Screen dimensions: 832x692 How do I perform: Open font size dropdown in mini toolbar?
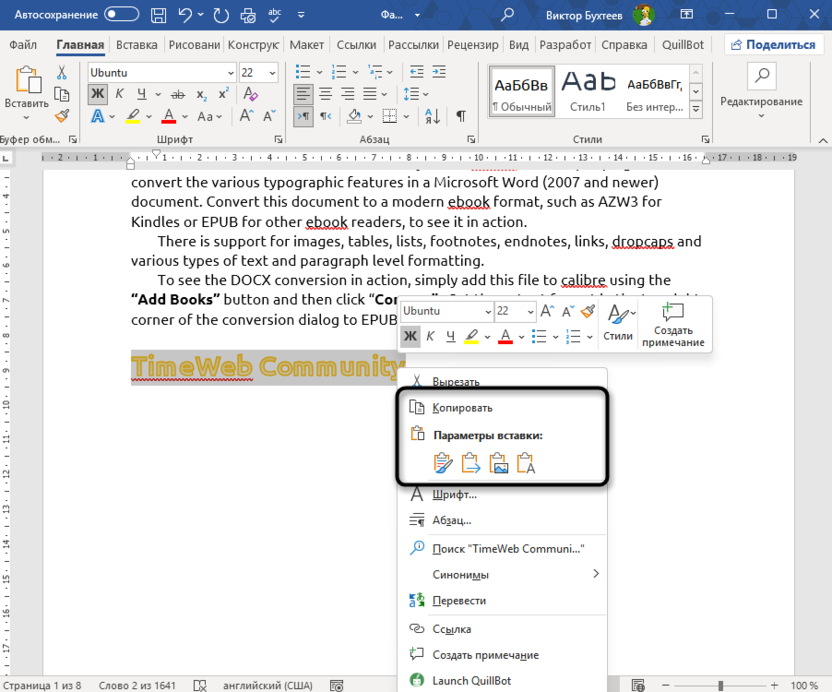(x=528, y=311)
